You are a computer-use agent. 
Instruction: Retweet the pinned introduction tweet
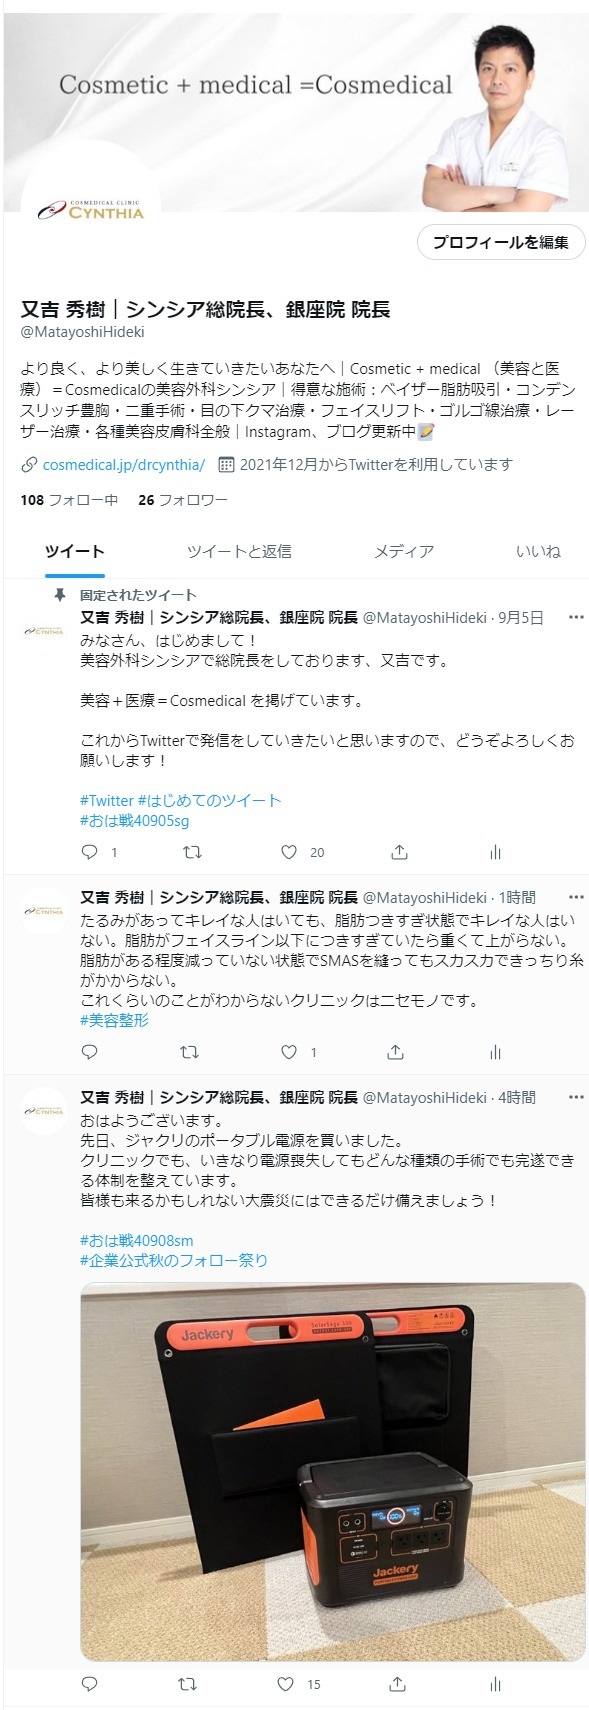(194, 852)
